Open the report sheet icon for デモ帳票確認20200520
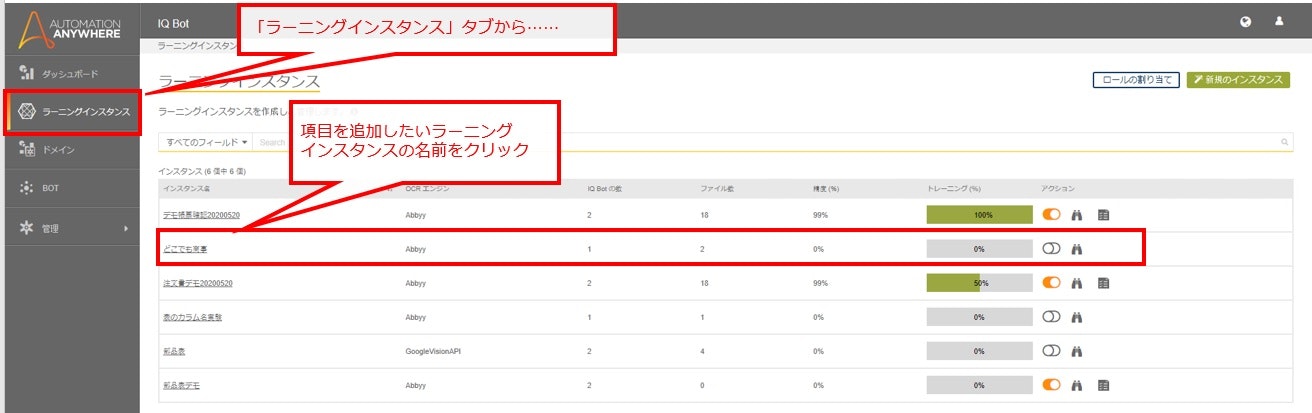 [1104, 215]
